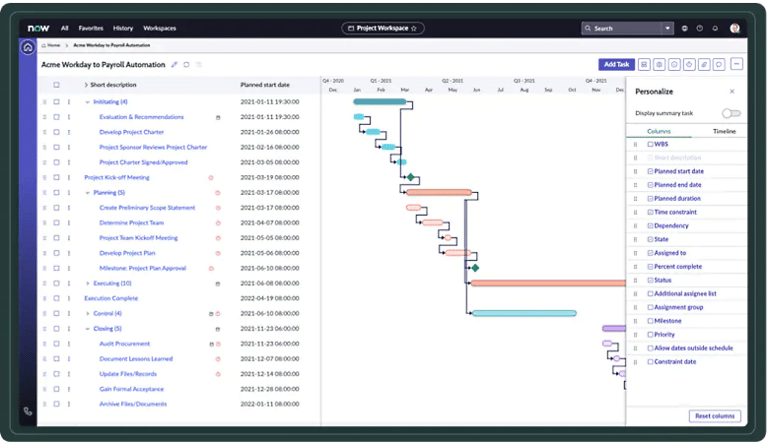
Task: Click the ServiceNow 'now' logo
Action: (38, 28)
